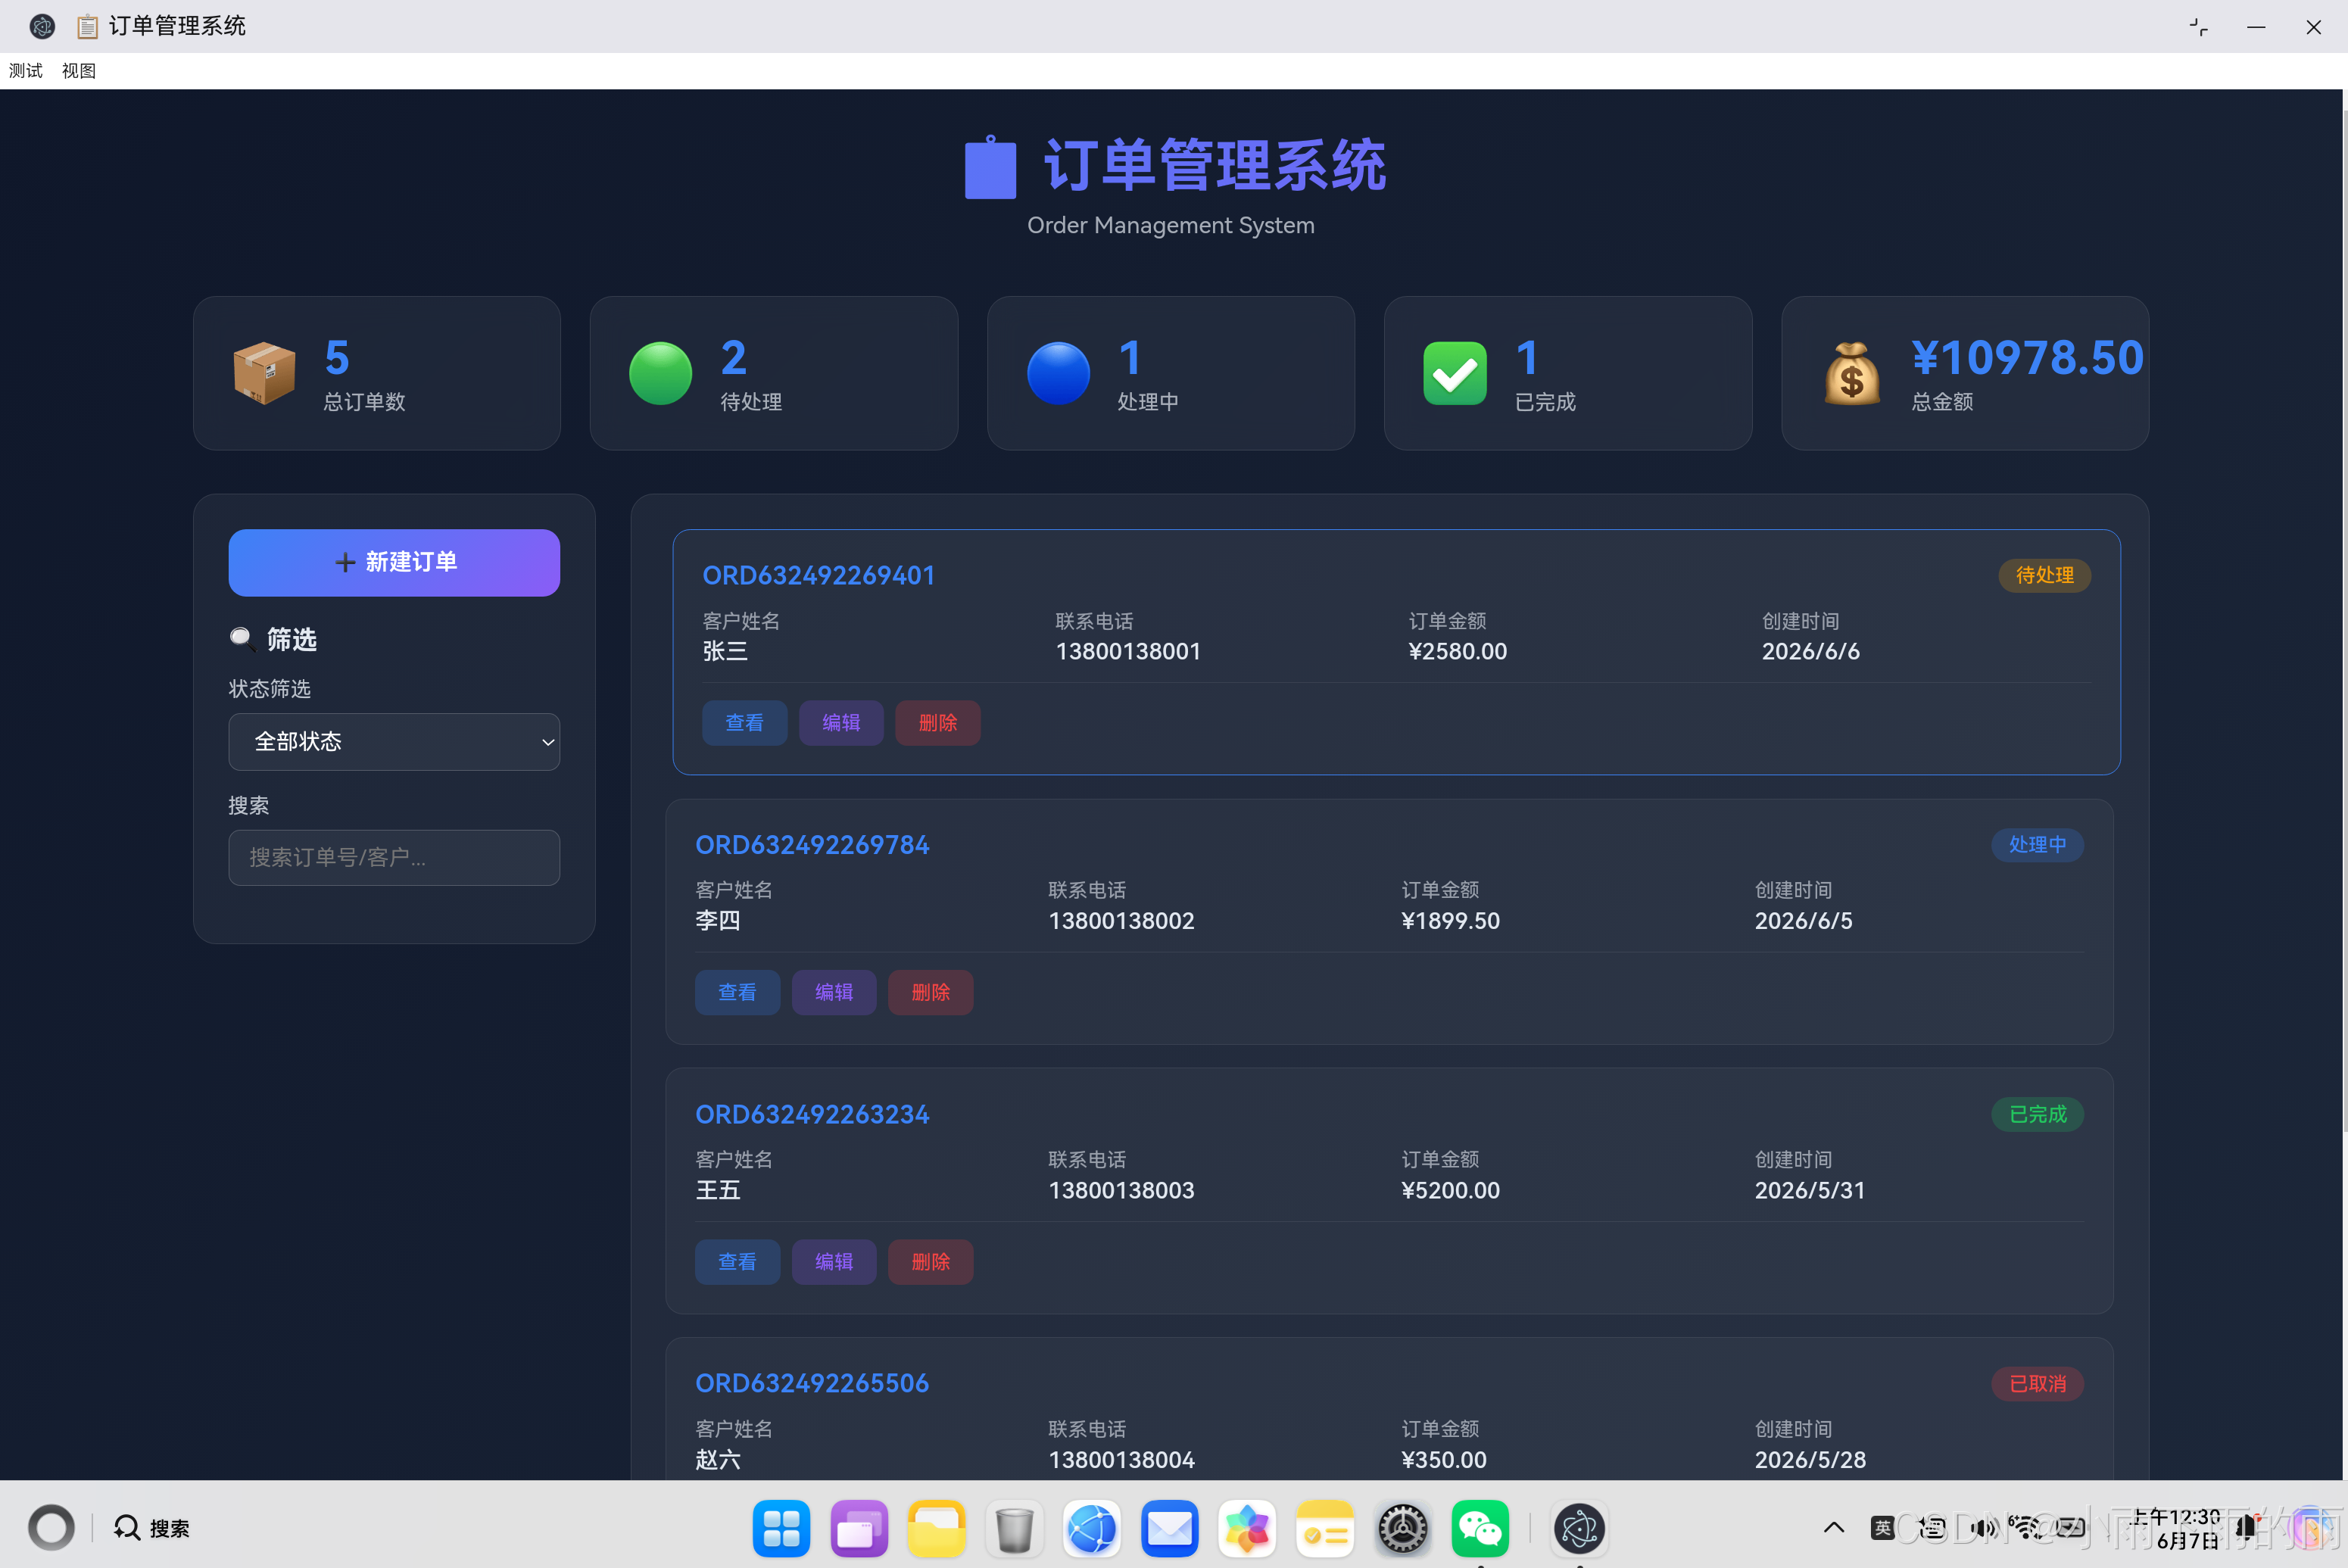Click 删除 for customer 王五's order
The image size is (2348, 1568).
[931, 1262]
